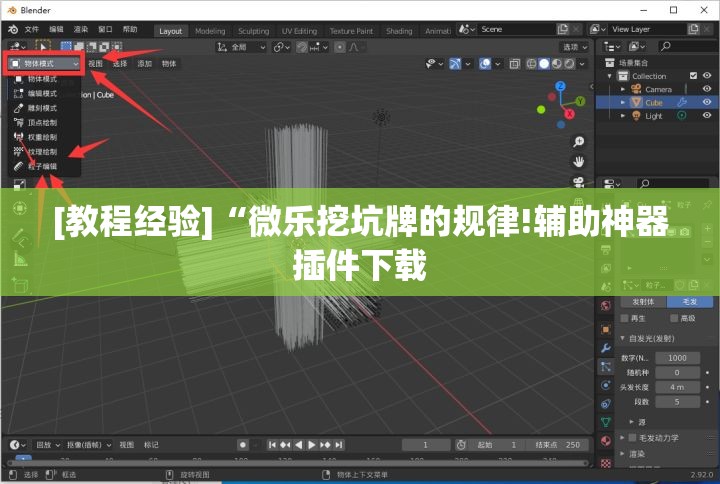Click the zoom magnifier icon in viewport

pyautogui.click(x=579, y=141)
